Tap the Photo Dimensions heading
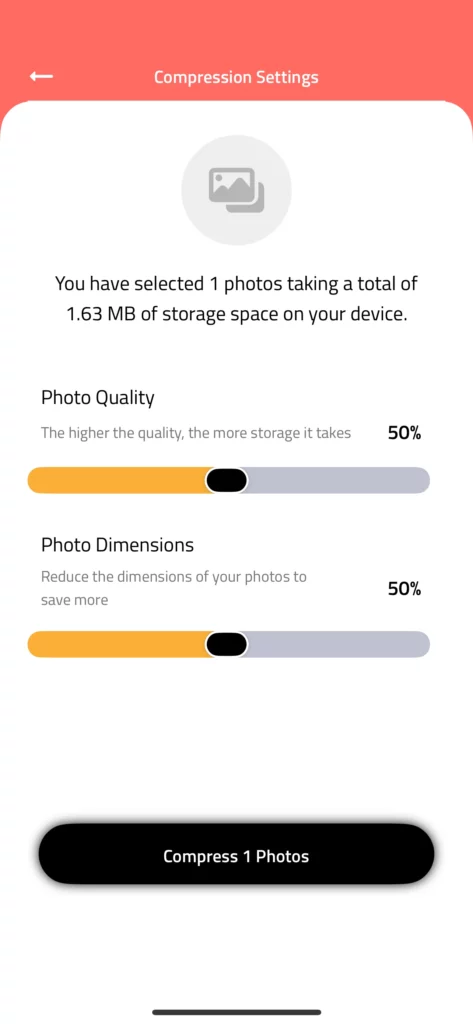Screen dimensions: 473x1024 point(118,545)
